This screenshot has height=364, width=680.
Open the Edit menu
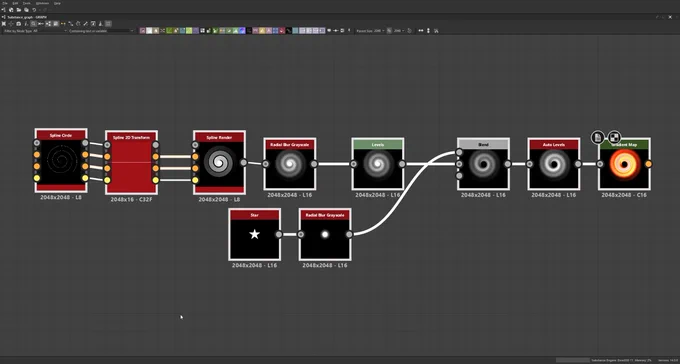pyautogui.click(x=16, y=3)
